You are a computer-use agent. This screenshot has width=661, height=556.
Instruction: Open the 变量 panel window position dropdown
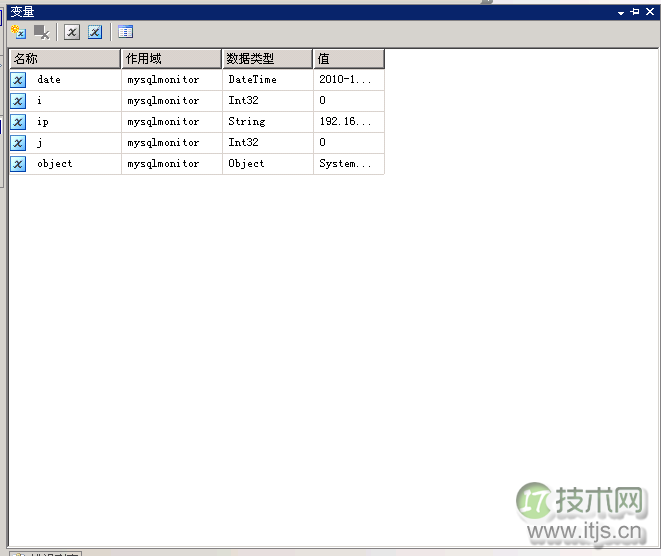pos(621,13)
